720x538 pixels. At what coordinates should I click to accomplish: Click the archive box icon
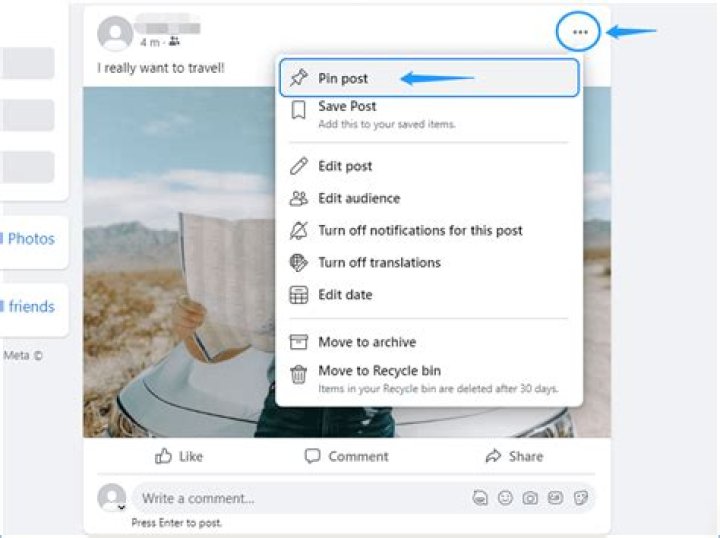[298, 342]
